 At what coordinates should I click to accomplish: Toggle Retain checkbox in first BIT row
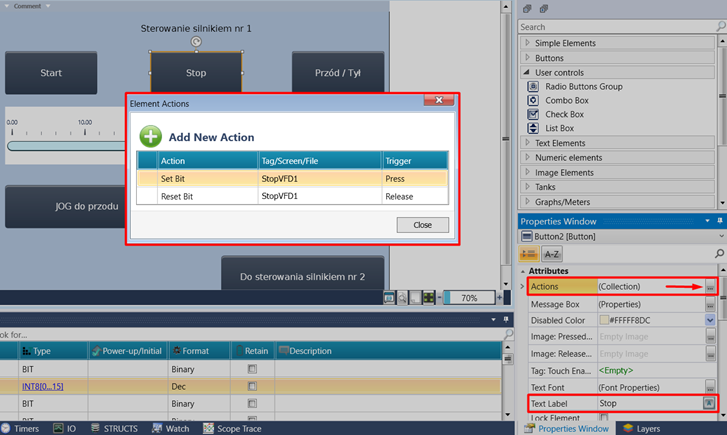coord(252,369)
